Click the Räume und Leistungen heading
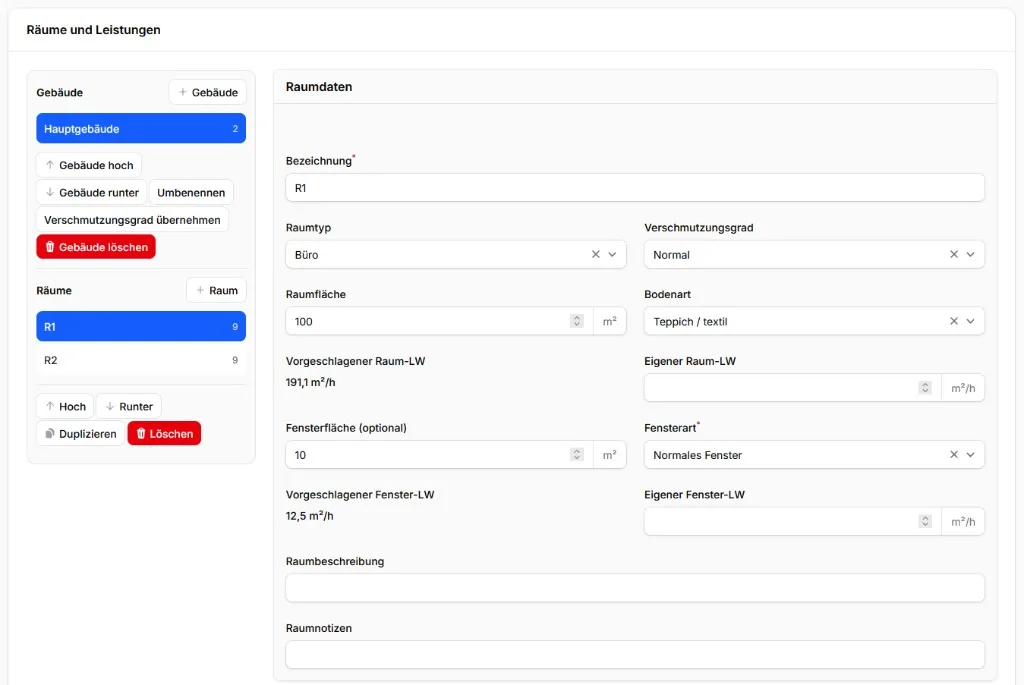This screenshot has height=685, width=1024. tap(93, 30)
